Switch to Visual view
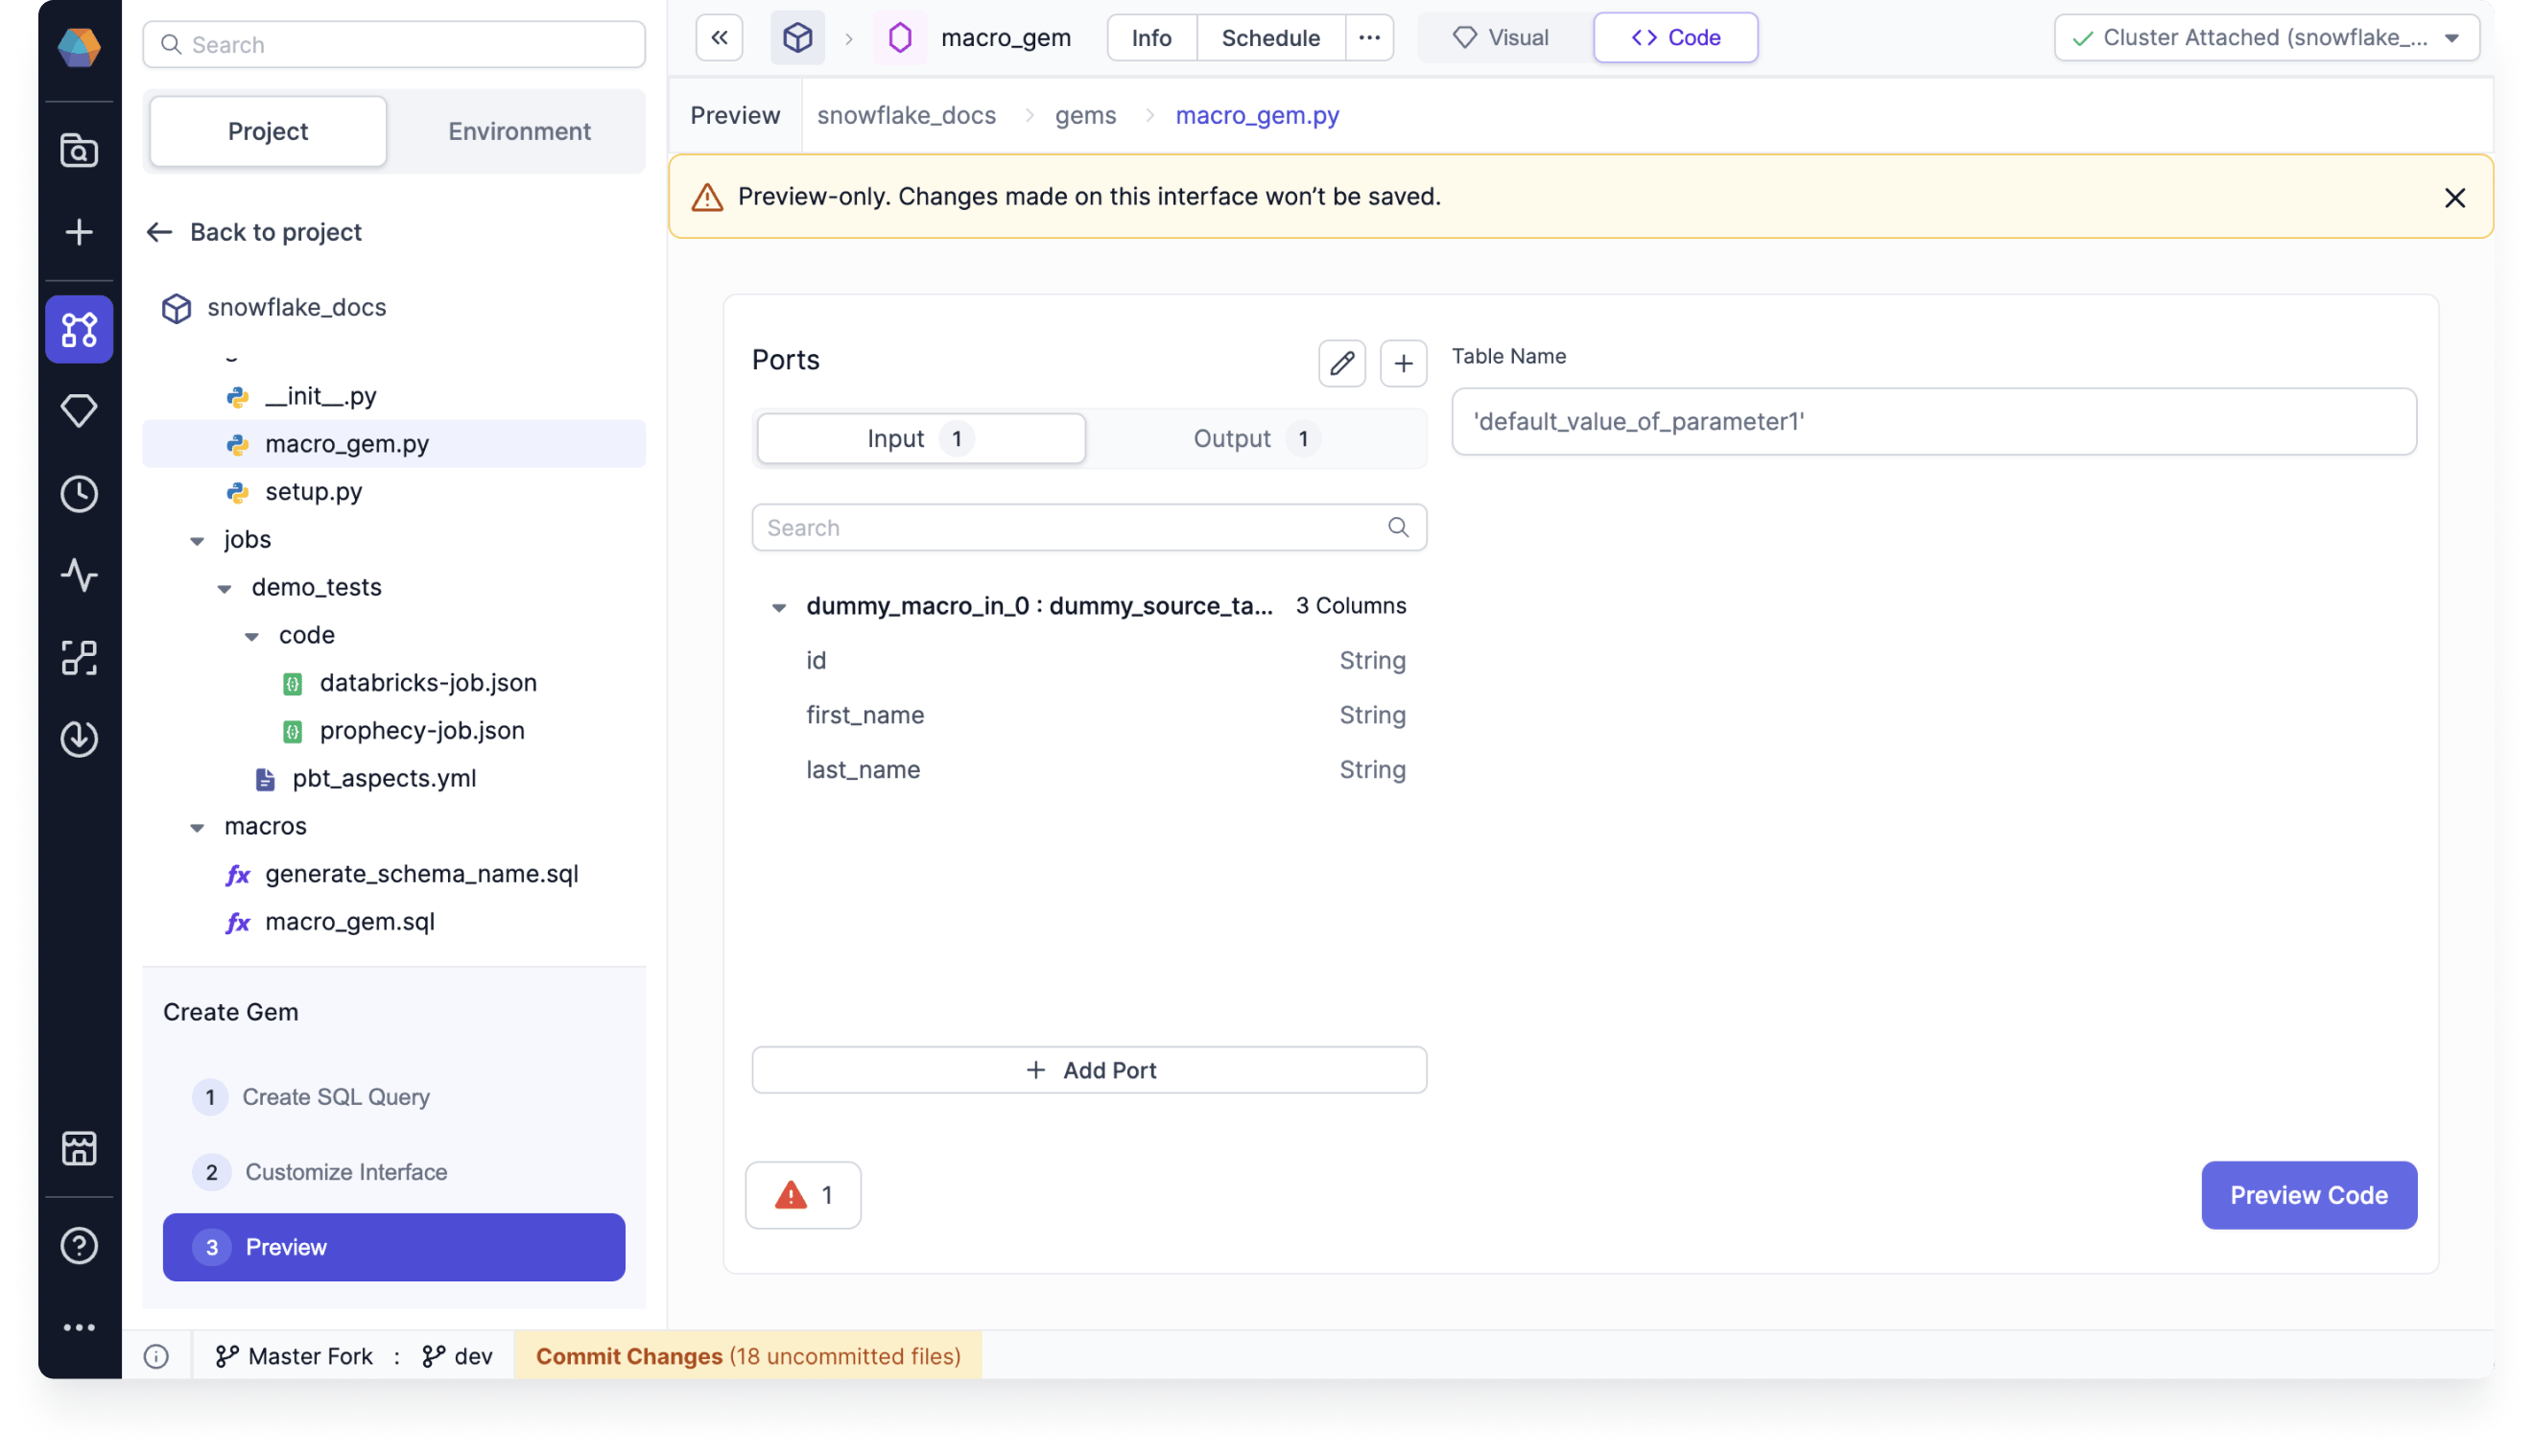Screen dimensions: 2533x1456 tap(1501, 38)
